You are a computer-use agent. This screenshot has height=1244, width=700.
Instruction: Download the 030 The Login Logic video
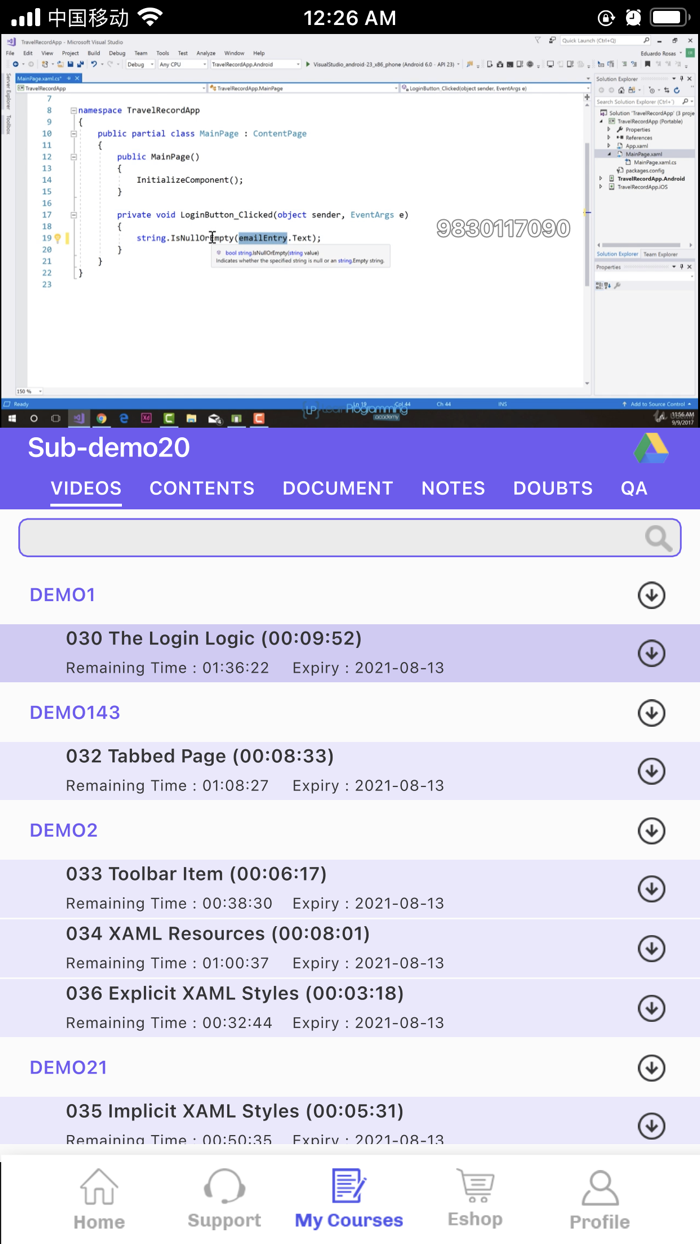[x=651, y=653]
